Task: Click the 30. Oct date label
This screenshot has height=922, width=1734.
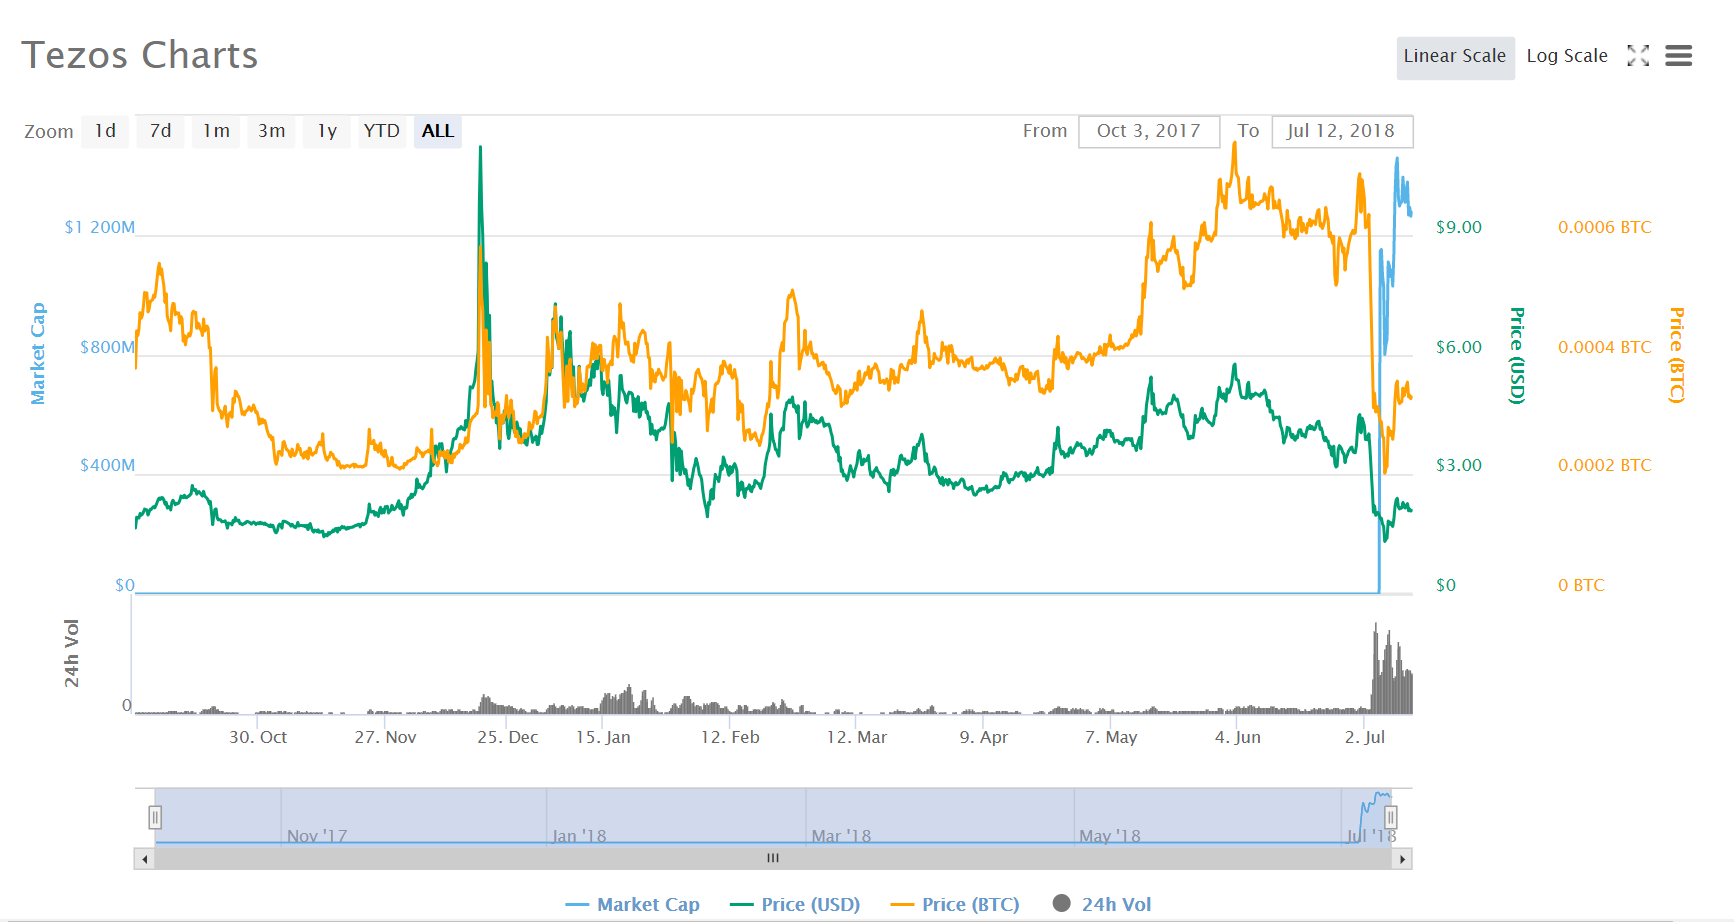Action: [258, 737]
